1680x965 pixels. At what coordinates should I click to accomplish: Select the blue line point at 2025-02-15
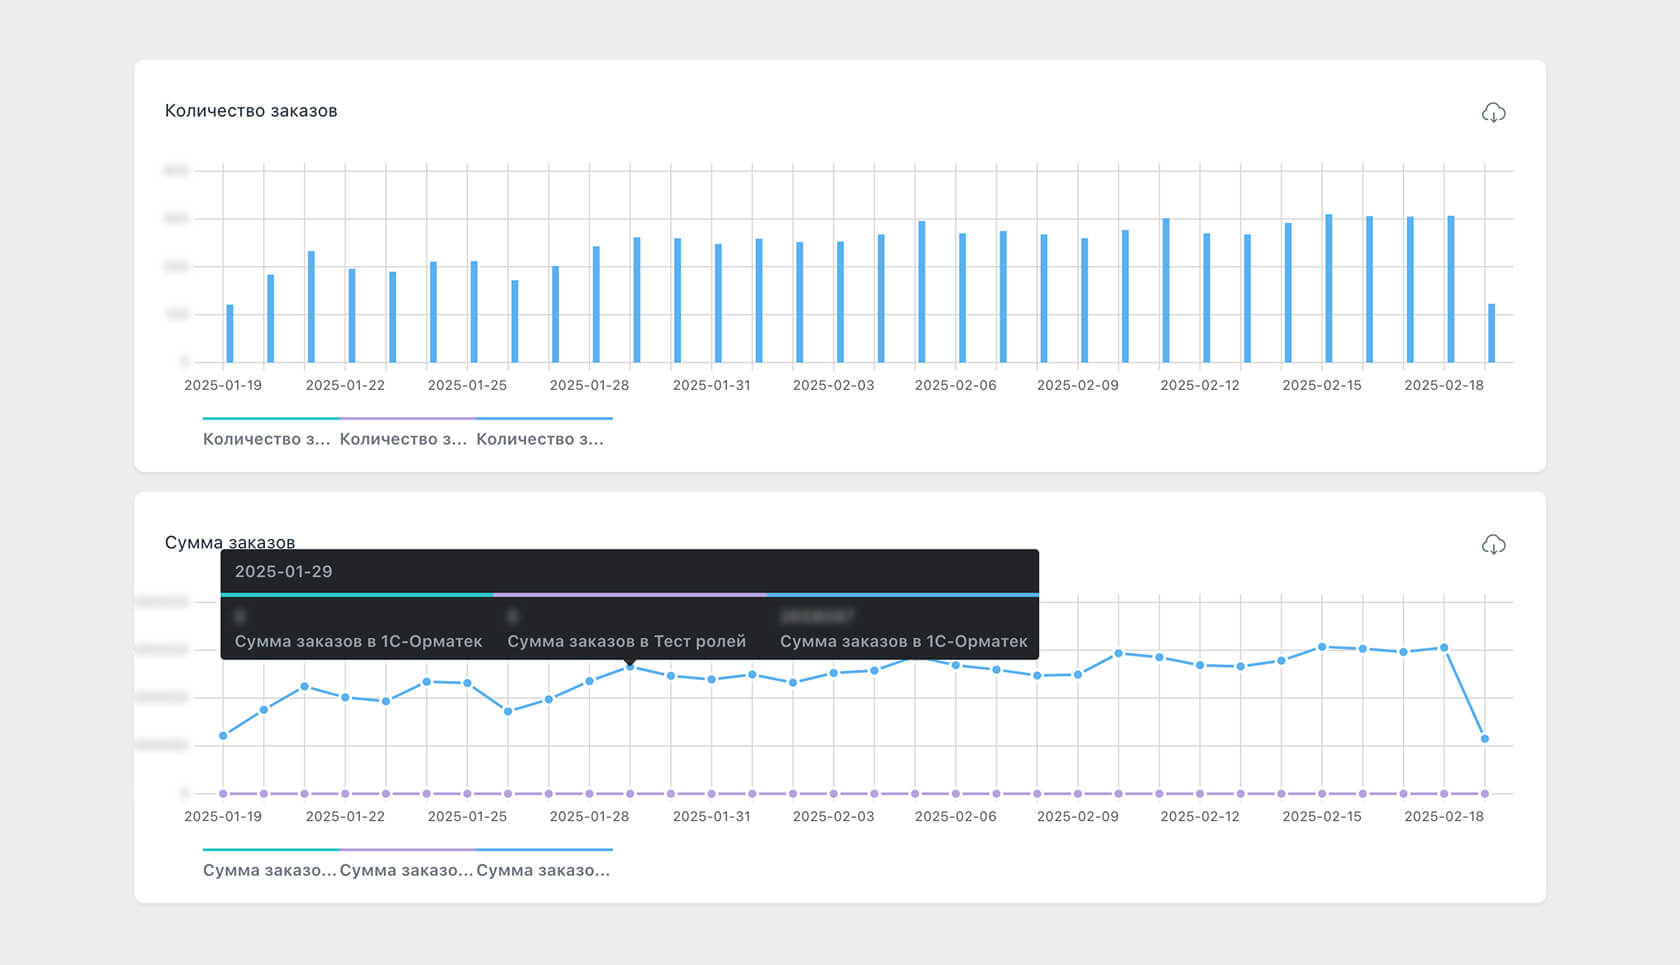[1322, 647]
